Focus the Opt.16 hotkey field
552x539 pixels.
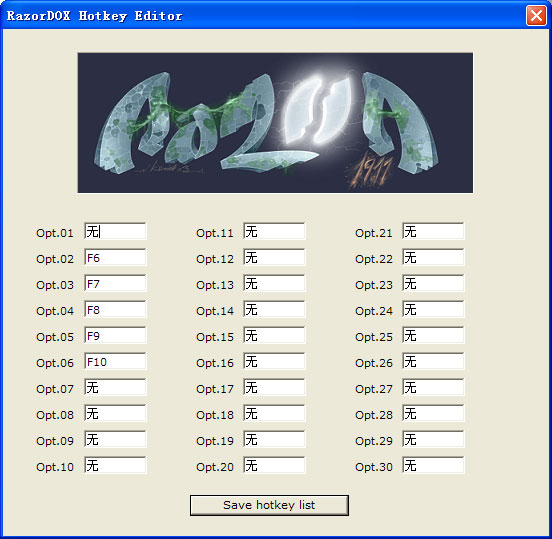[x=275, y=362]
